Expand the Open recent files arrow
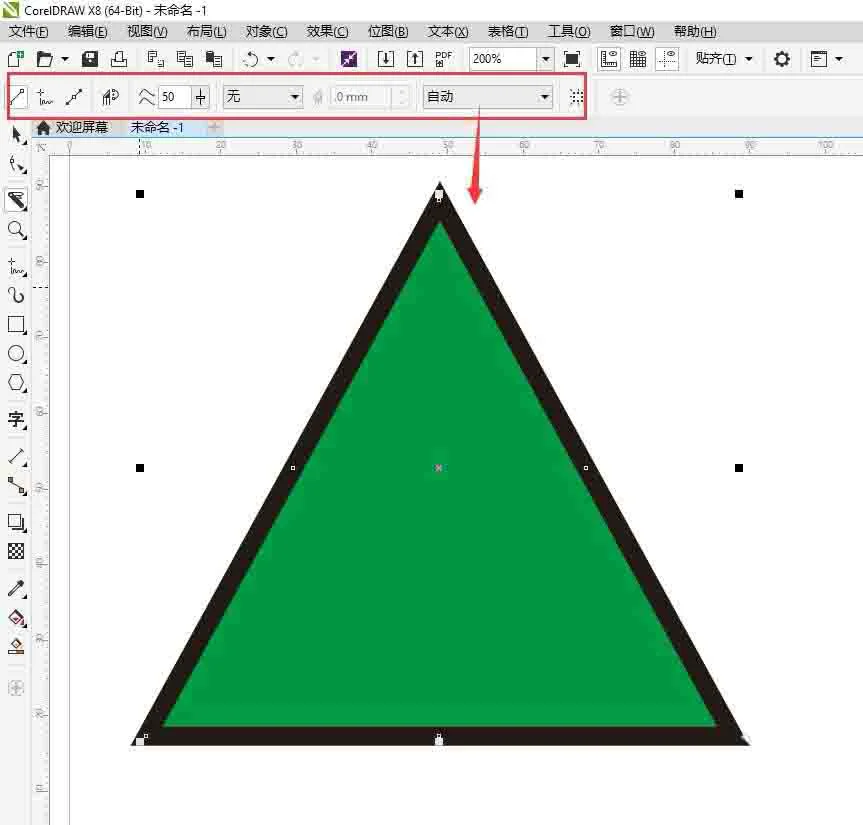863x825 pixels. pos(65,59)
